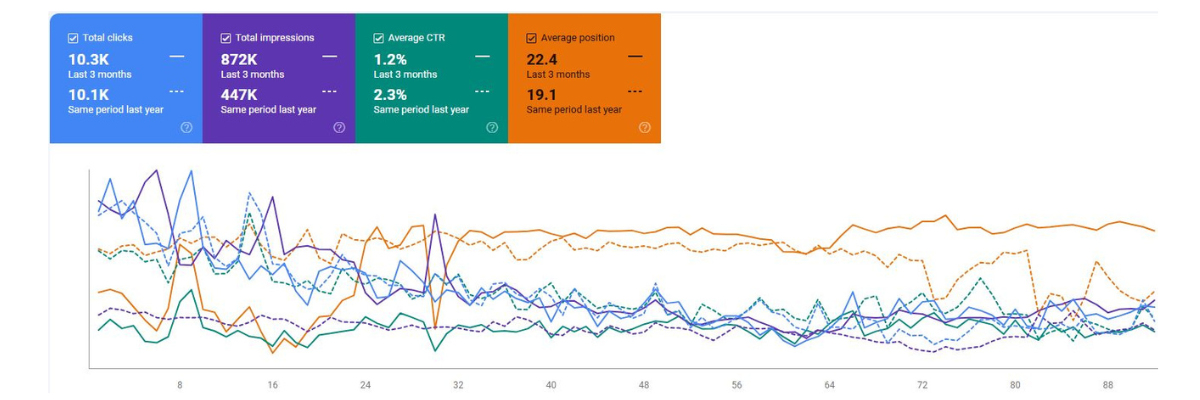Click dashed line legend marker beside 19.1
Image resolution: width=1200 pixels, height=400 pixels.
click(635, 91)
